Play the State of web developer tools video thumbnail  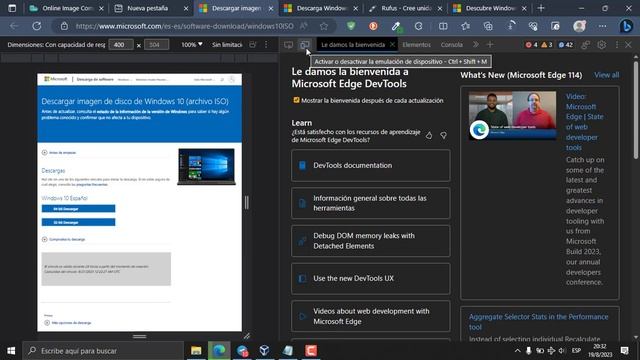[x=512, y=116]
